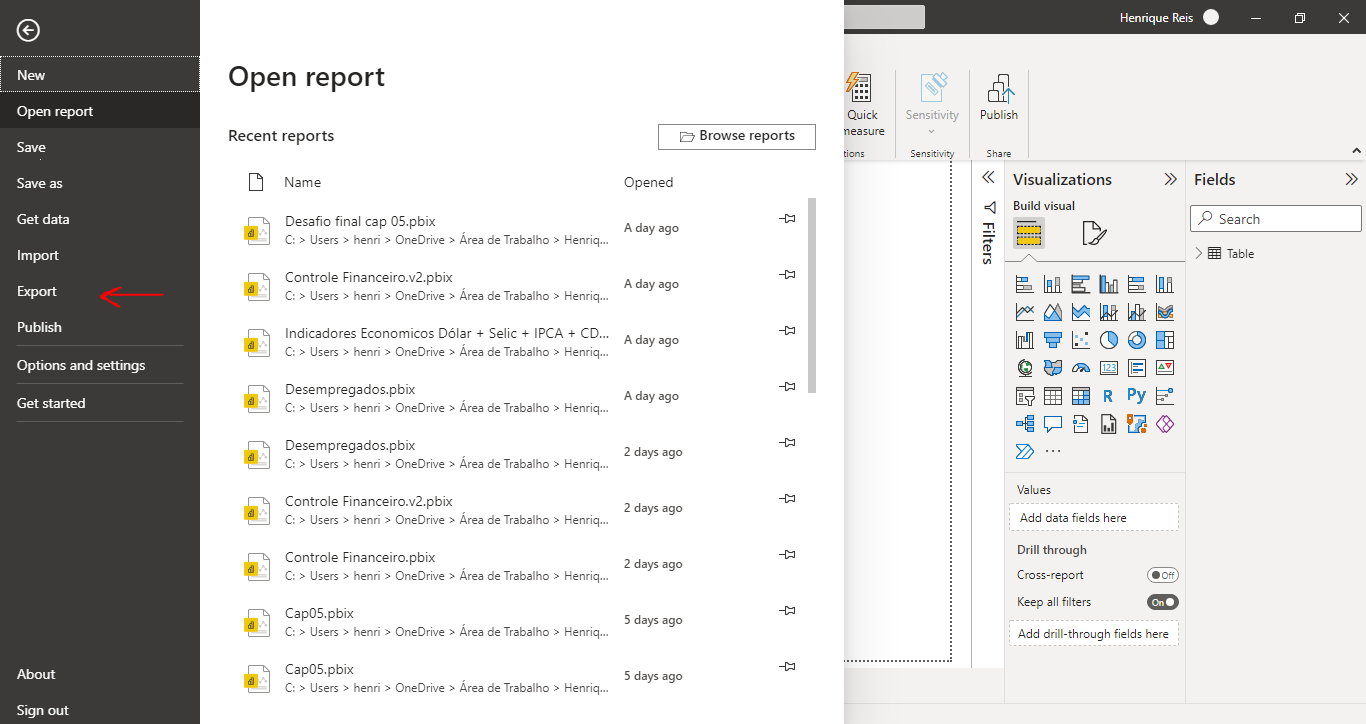The image size is (1366, 724).
Task: Open Indicadores Economicos Dólar recent report
Action: 446,340
